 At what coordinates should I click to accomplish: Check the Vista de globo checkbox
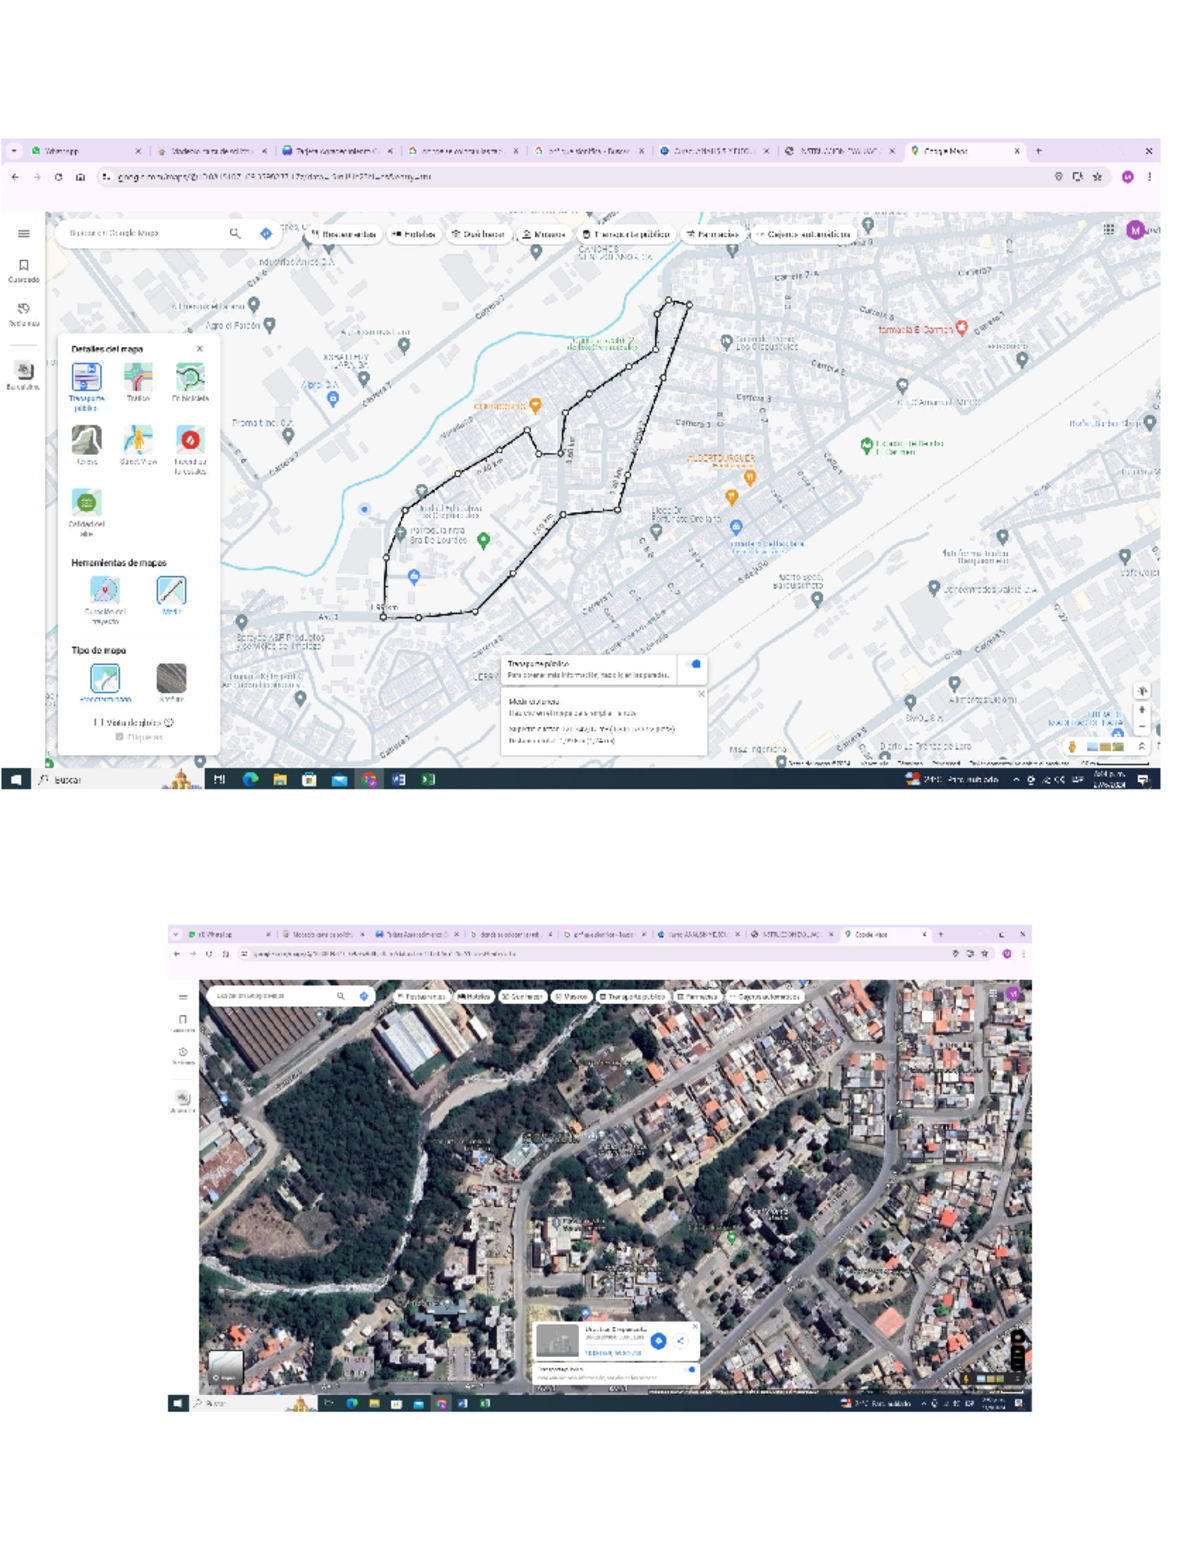pyautogui.click(x=99, y=722)
